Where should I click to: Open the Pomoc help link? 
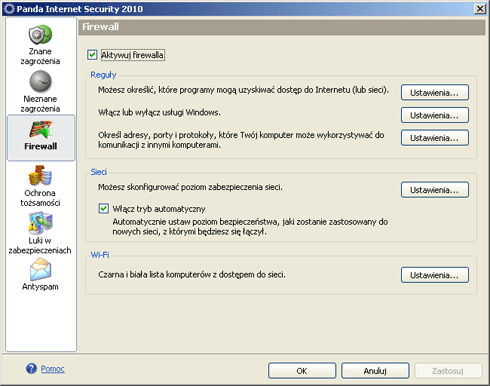pos(53,369)
